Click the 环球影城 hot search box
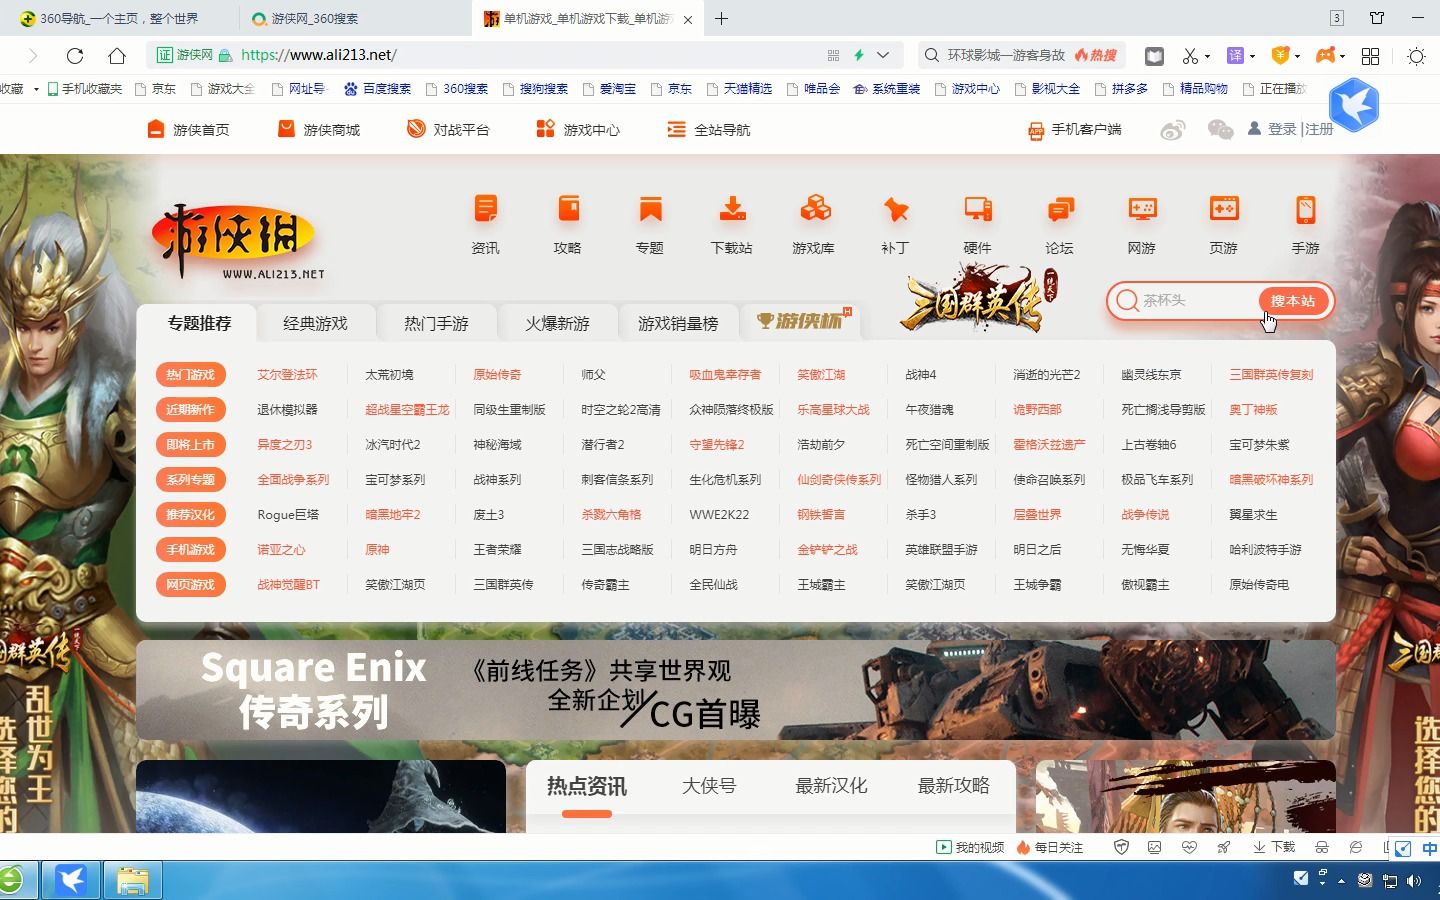 1022,55
